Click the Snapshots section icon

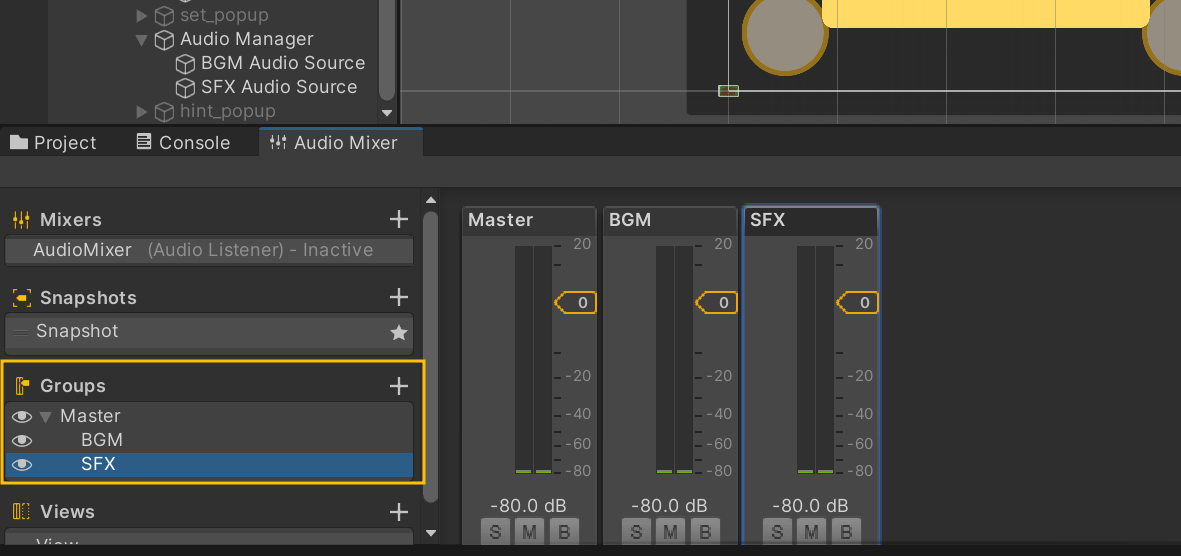coord(21,298)
